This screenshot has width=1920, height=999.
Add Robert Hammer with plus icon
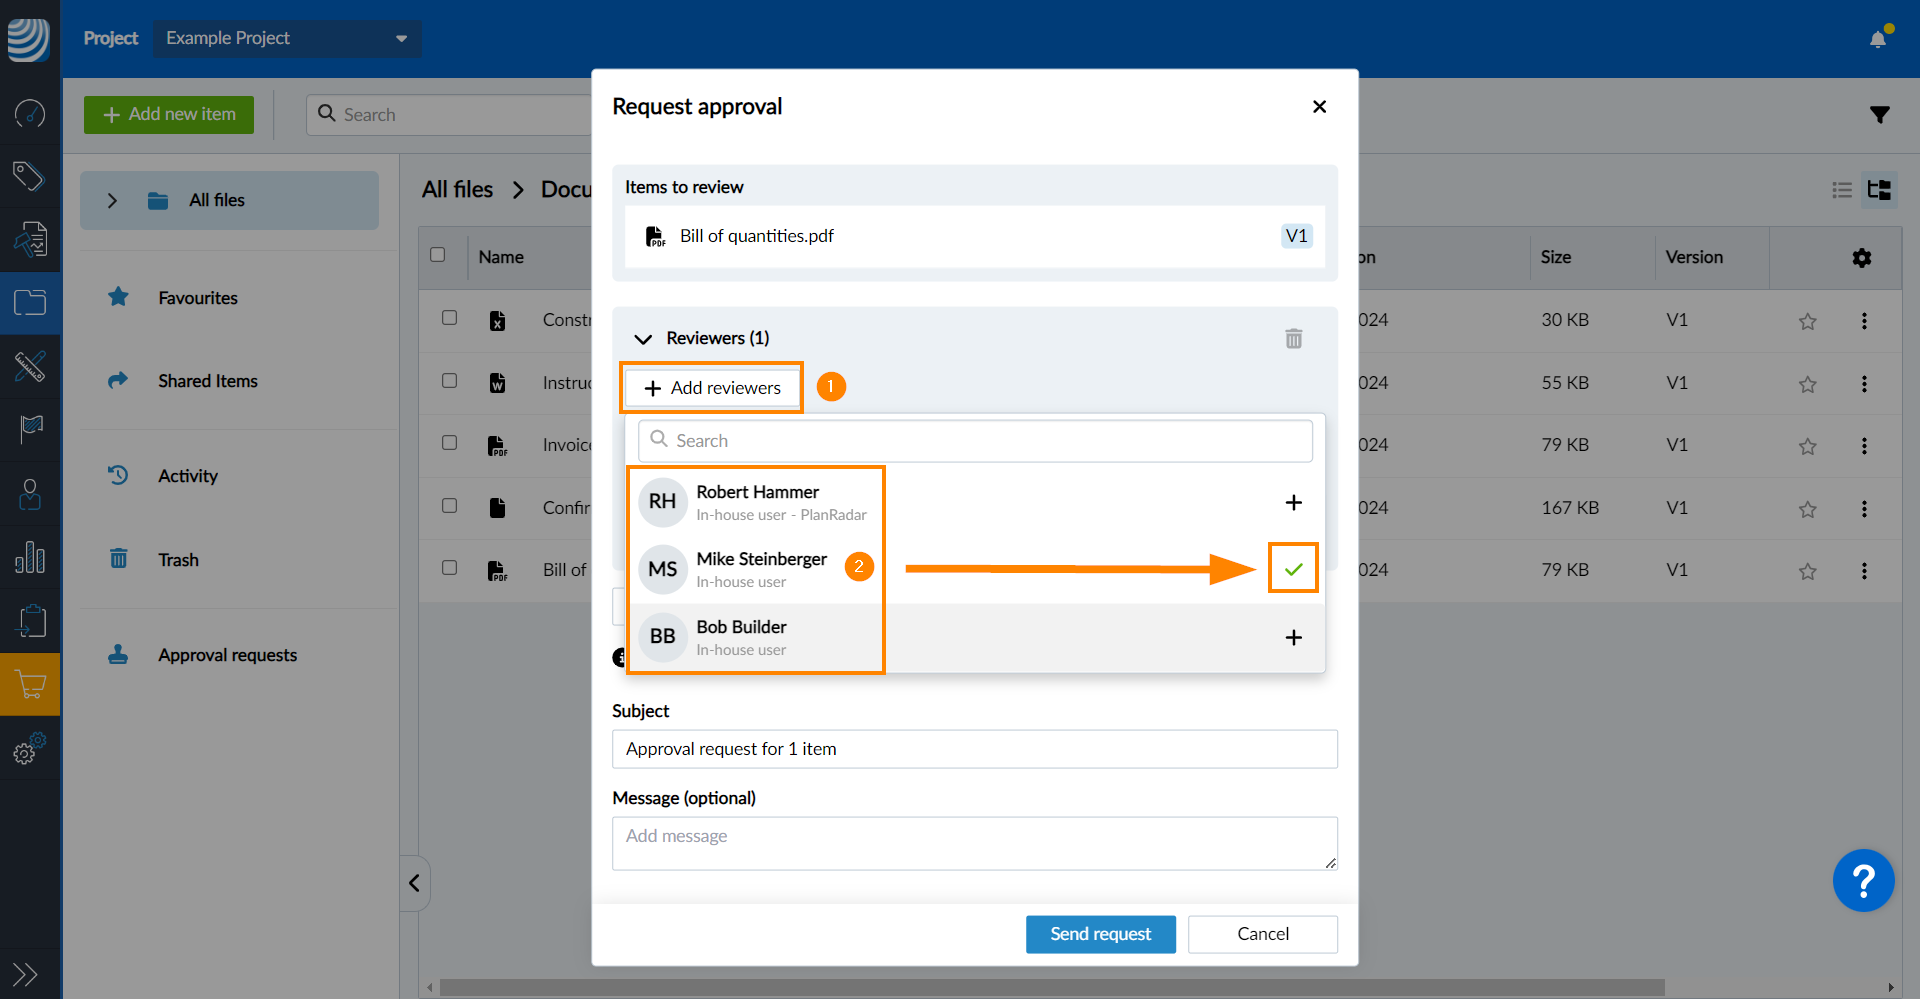point(1293,502)
